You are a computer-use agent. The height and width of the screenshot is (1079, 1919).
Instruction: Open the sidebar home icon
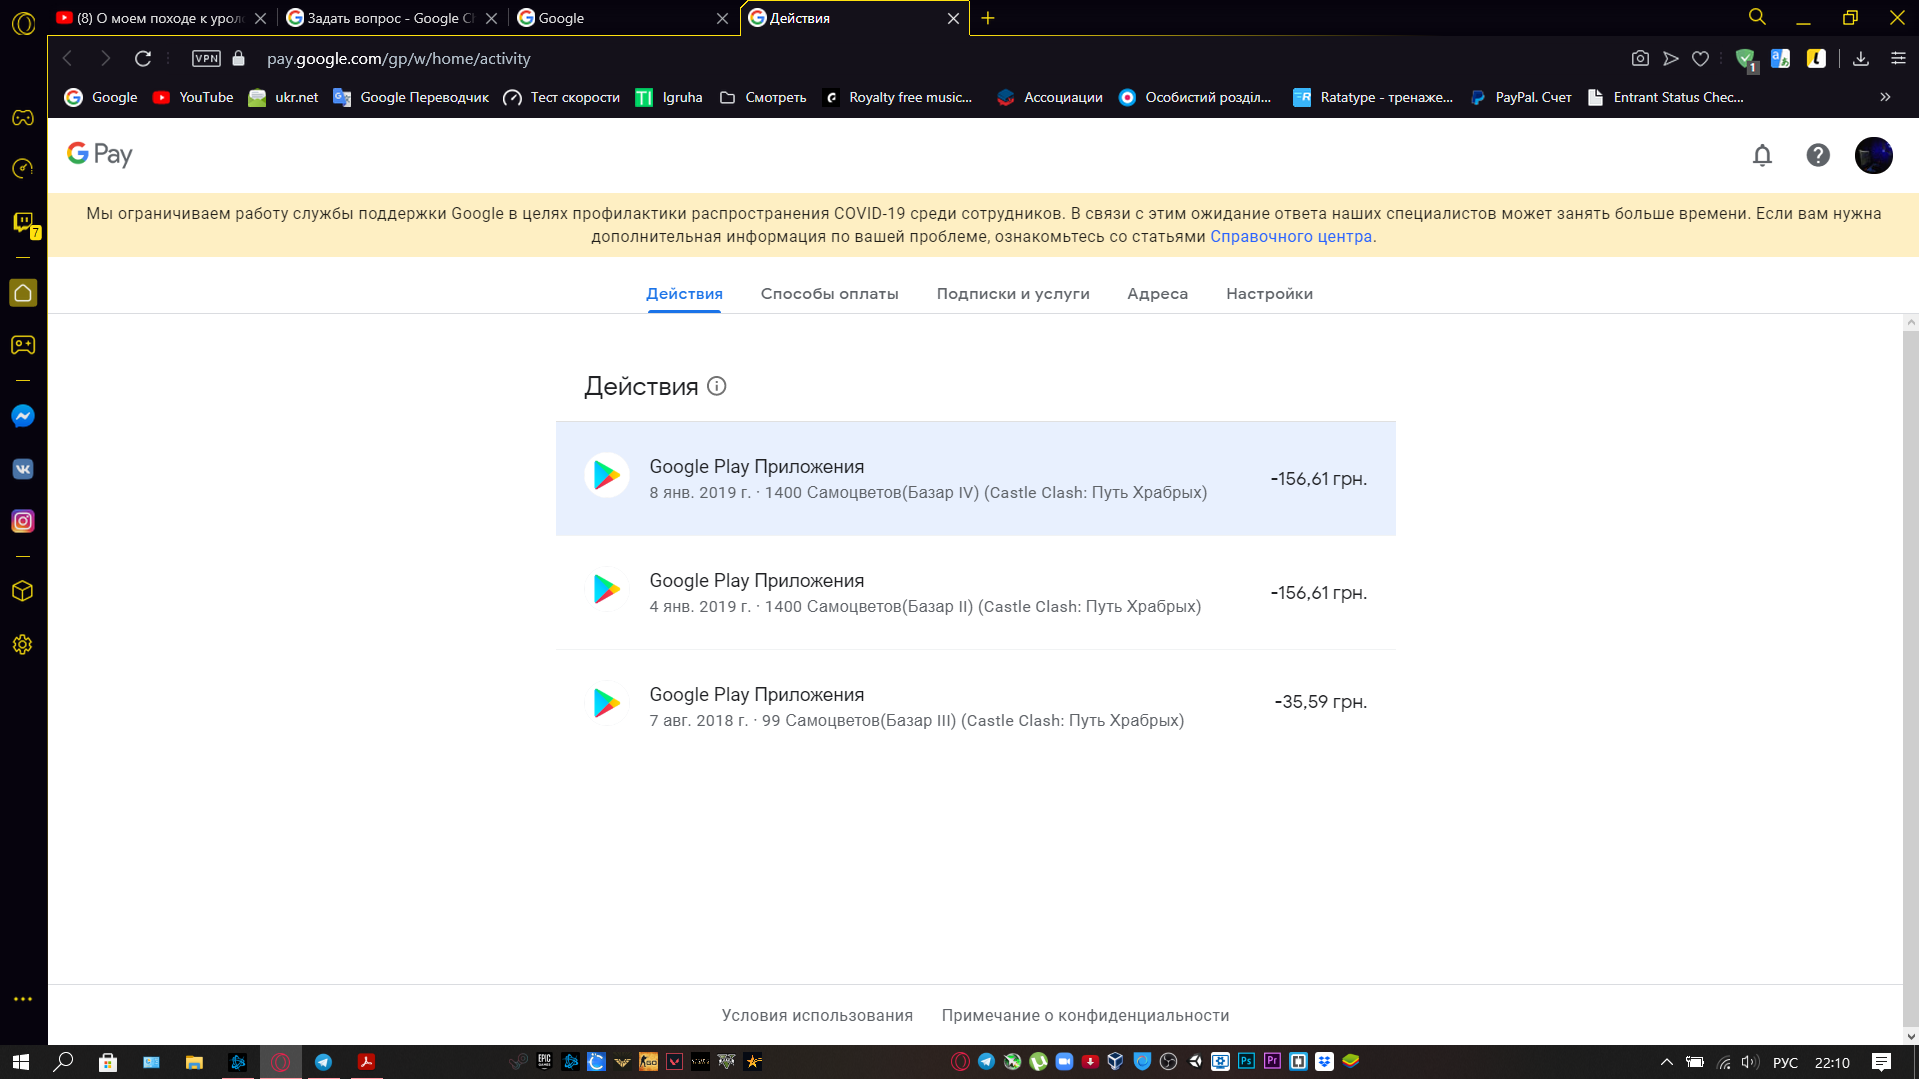point(23,293)
